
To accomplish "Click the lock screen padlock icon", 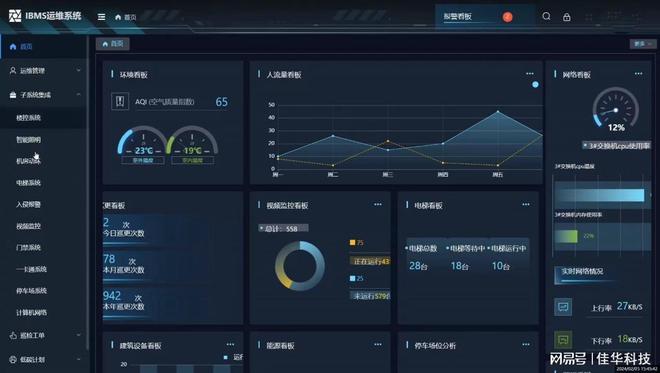I will (x=567, y=17).
